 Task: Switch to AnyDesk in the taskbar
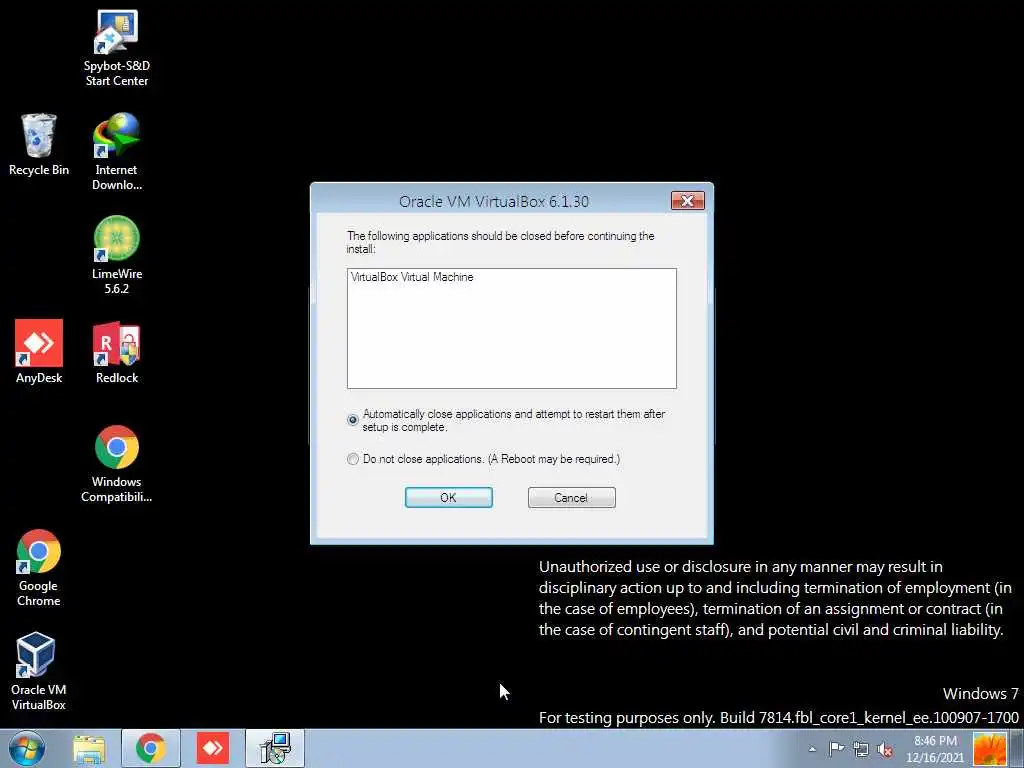213,748
